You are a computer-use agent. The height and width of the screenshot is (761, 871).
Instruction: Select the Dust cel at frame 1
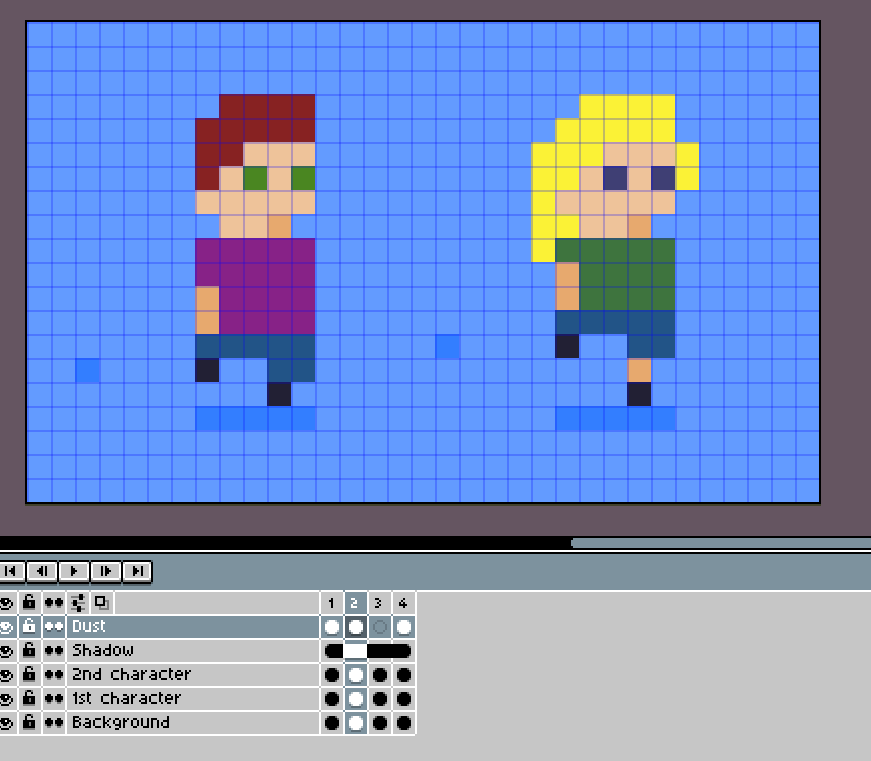tap(332, 627)
